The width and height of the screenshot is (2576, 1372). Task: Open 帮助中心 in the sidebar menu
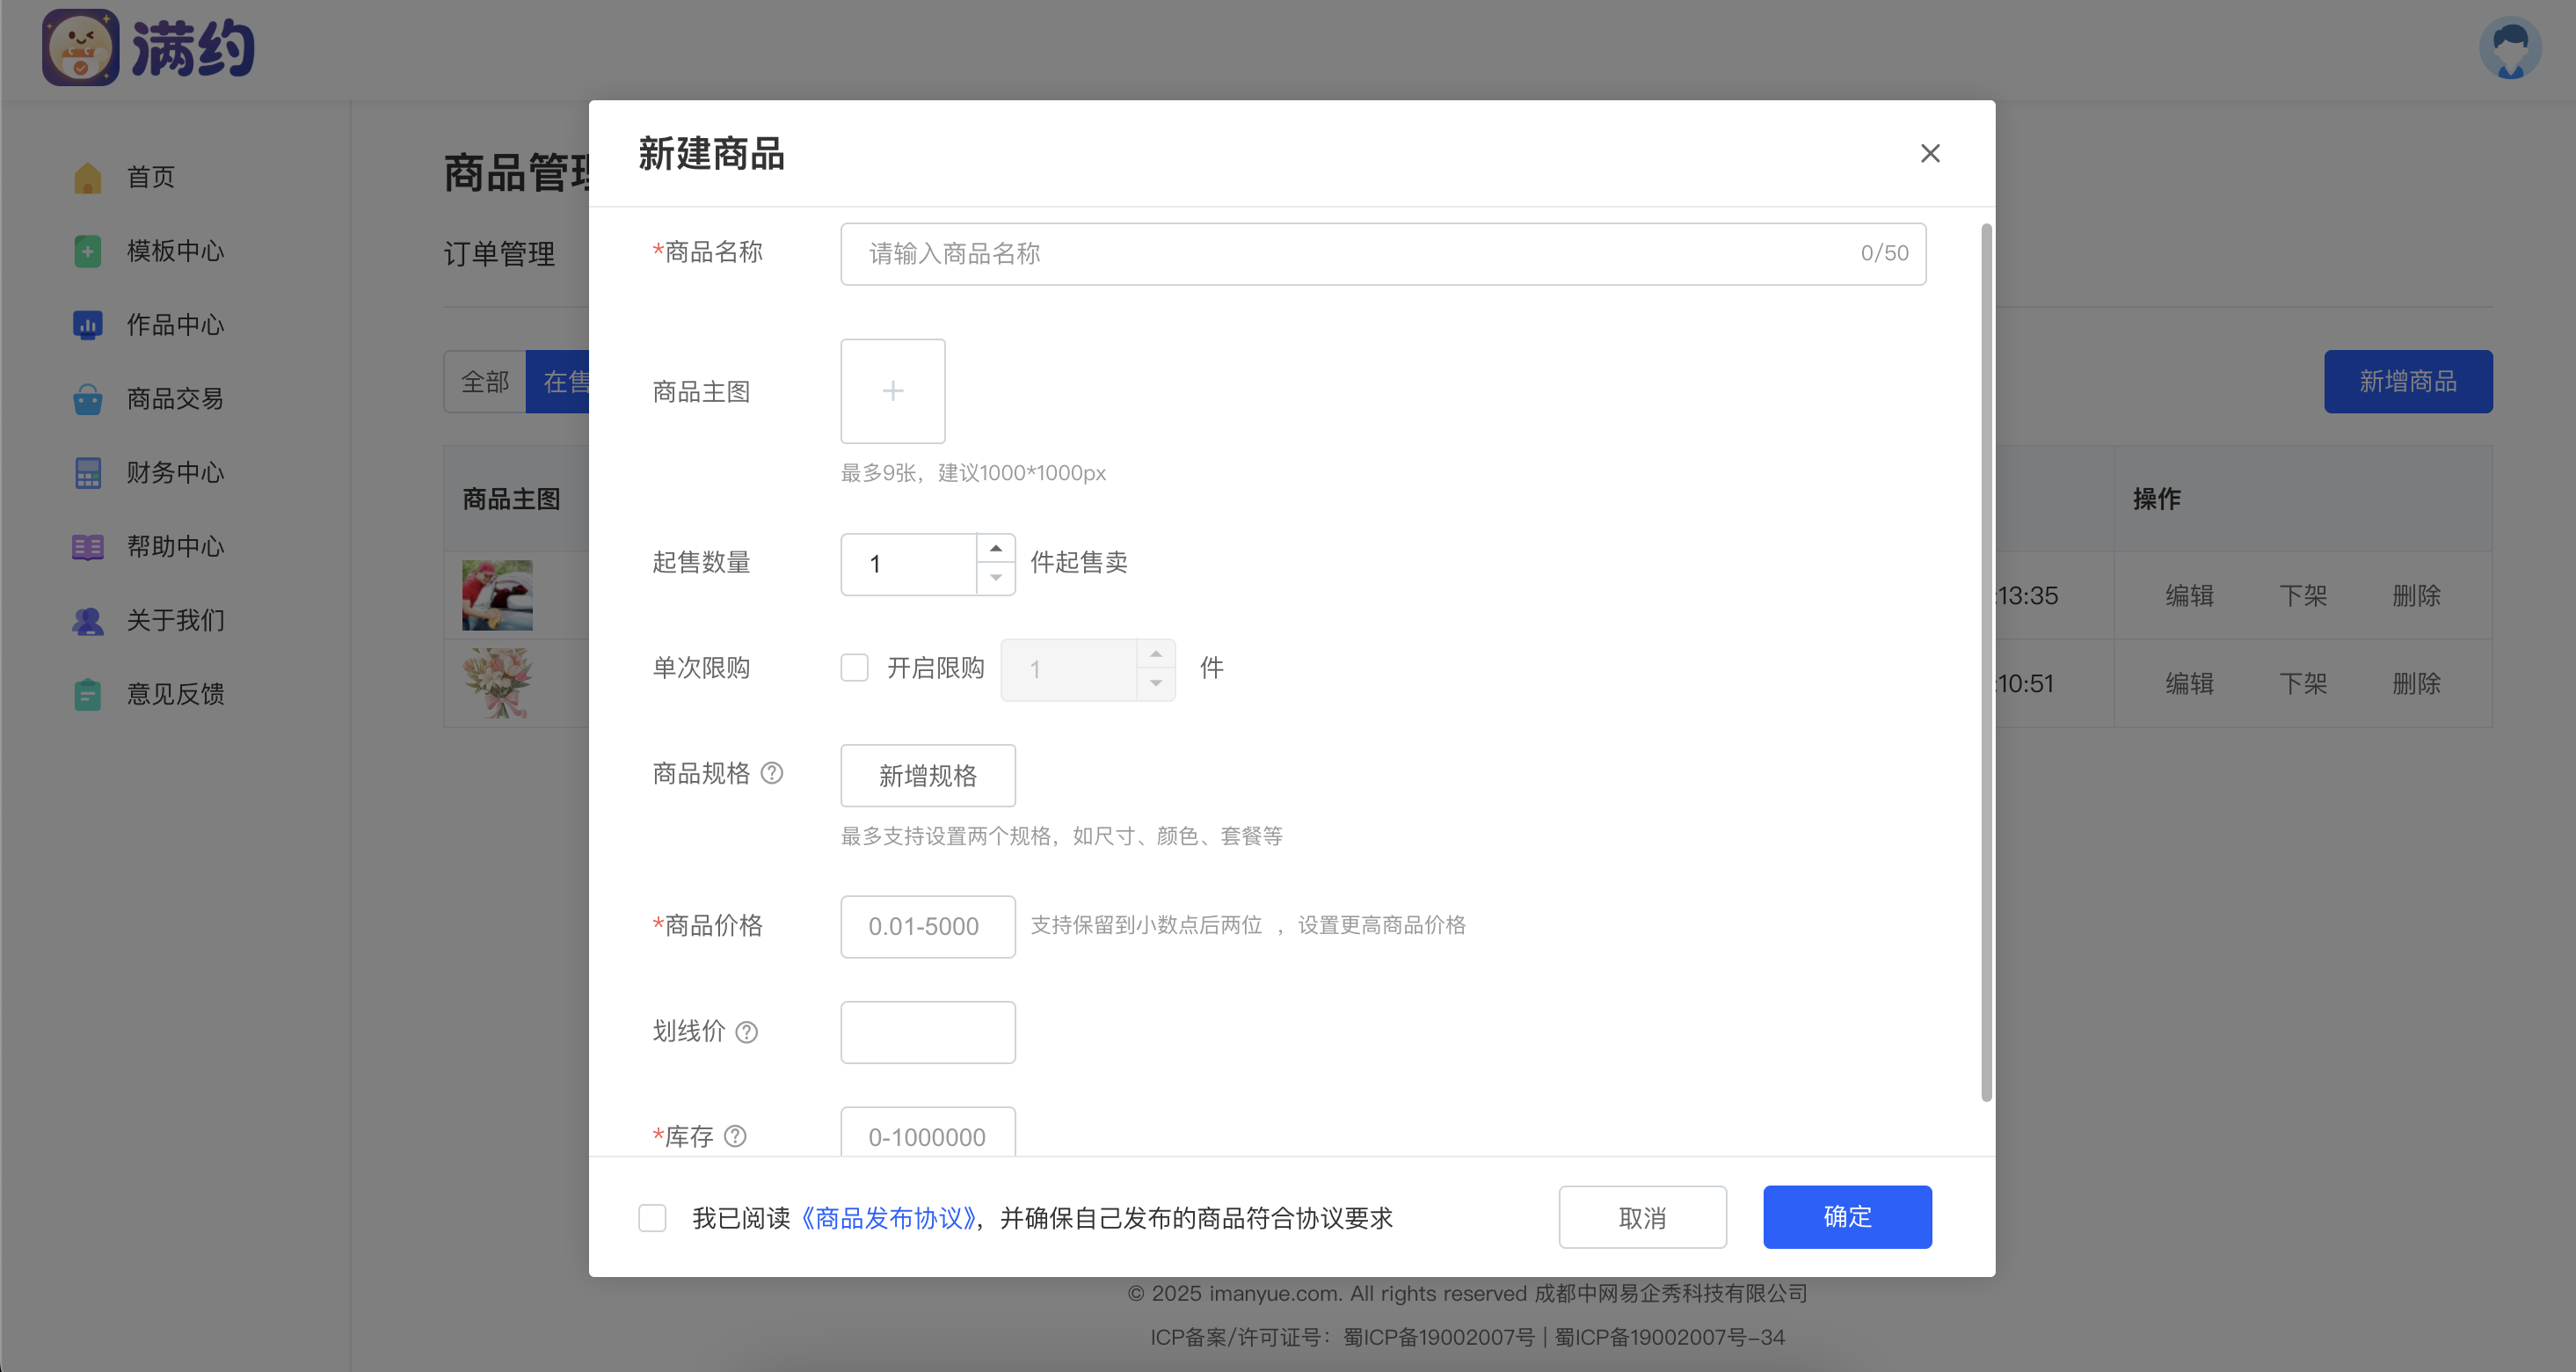point(174,546)
